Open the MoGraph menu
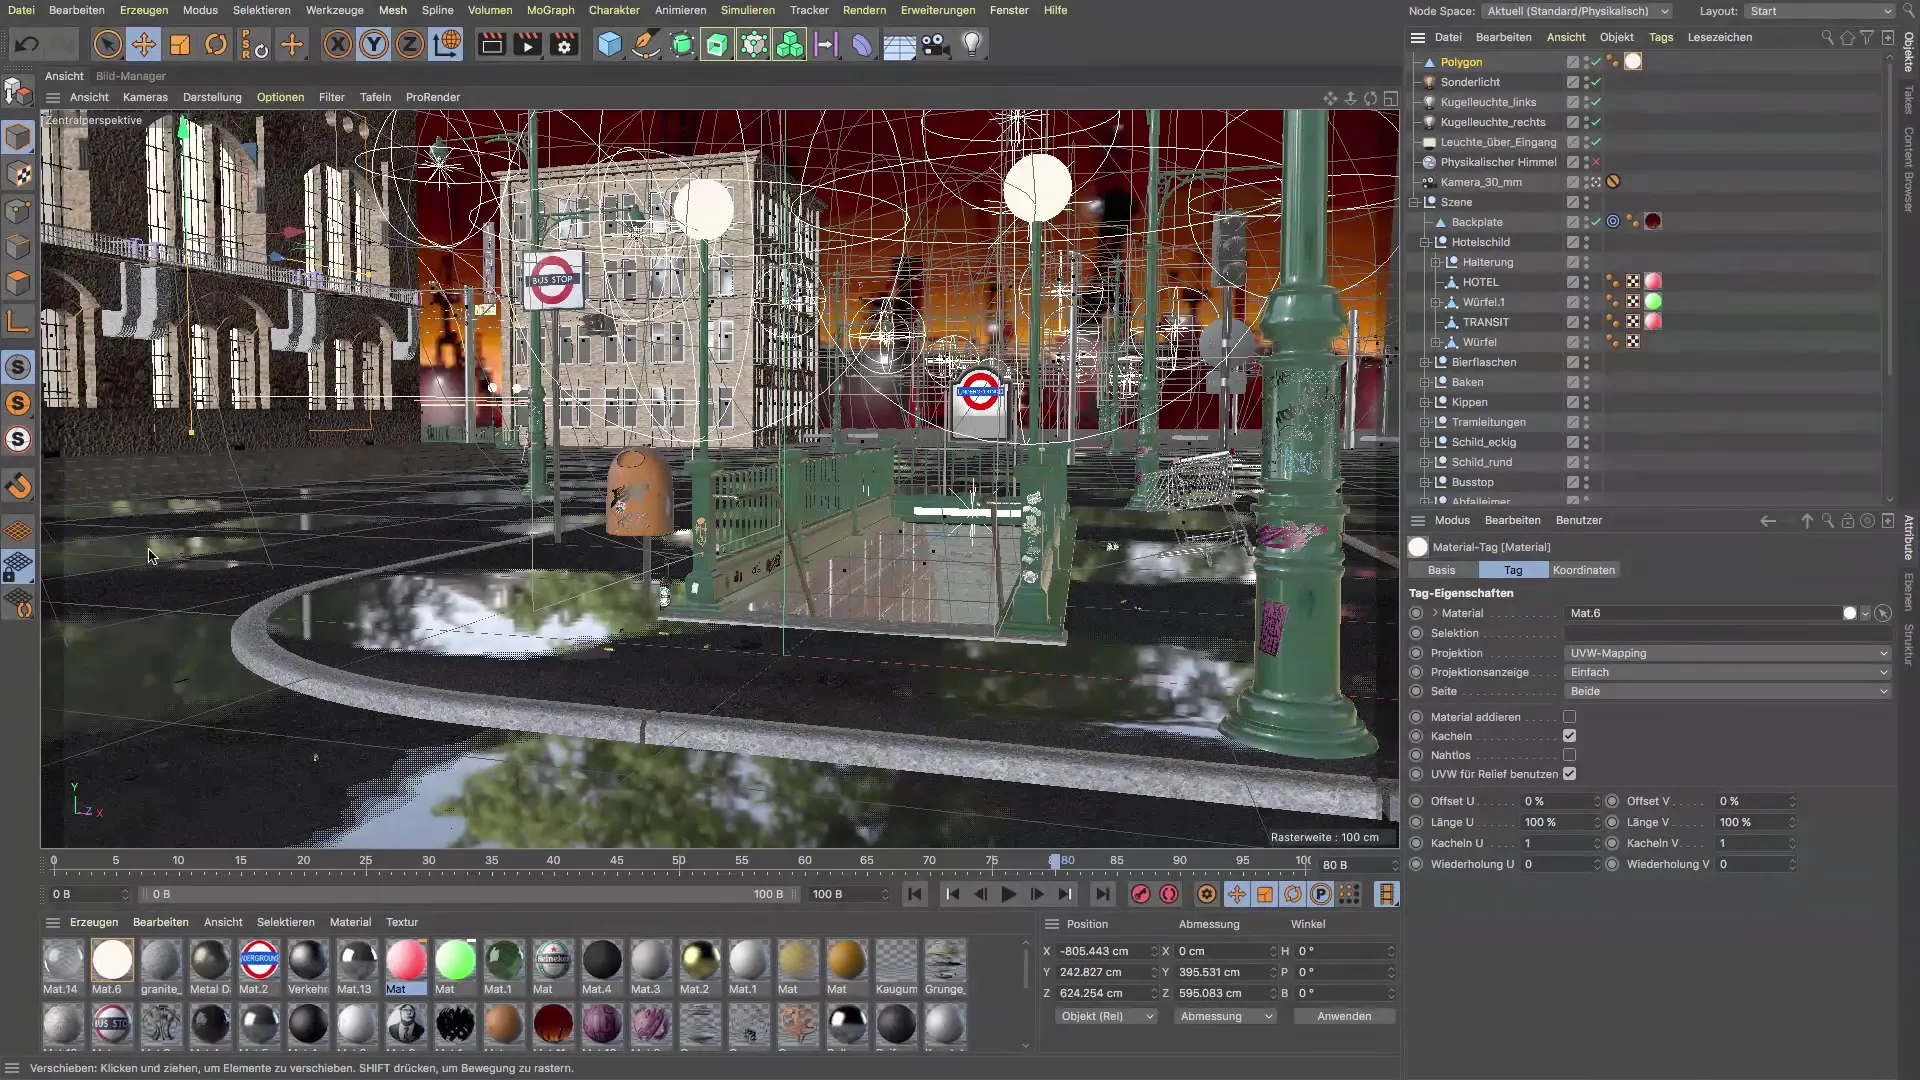The width and height of the screenshot is (1920, 1080). (x=550, y=10)
